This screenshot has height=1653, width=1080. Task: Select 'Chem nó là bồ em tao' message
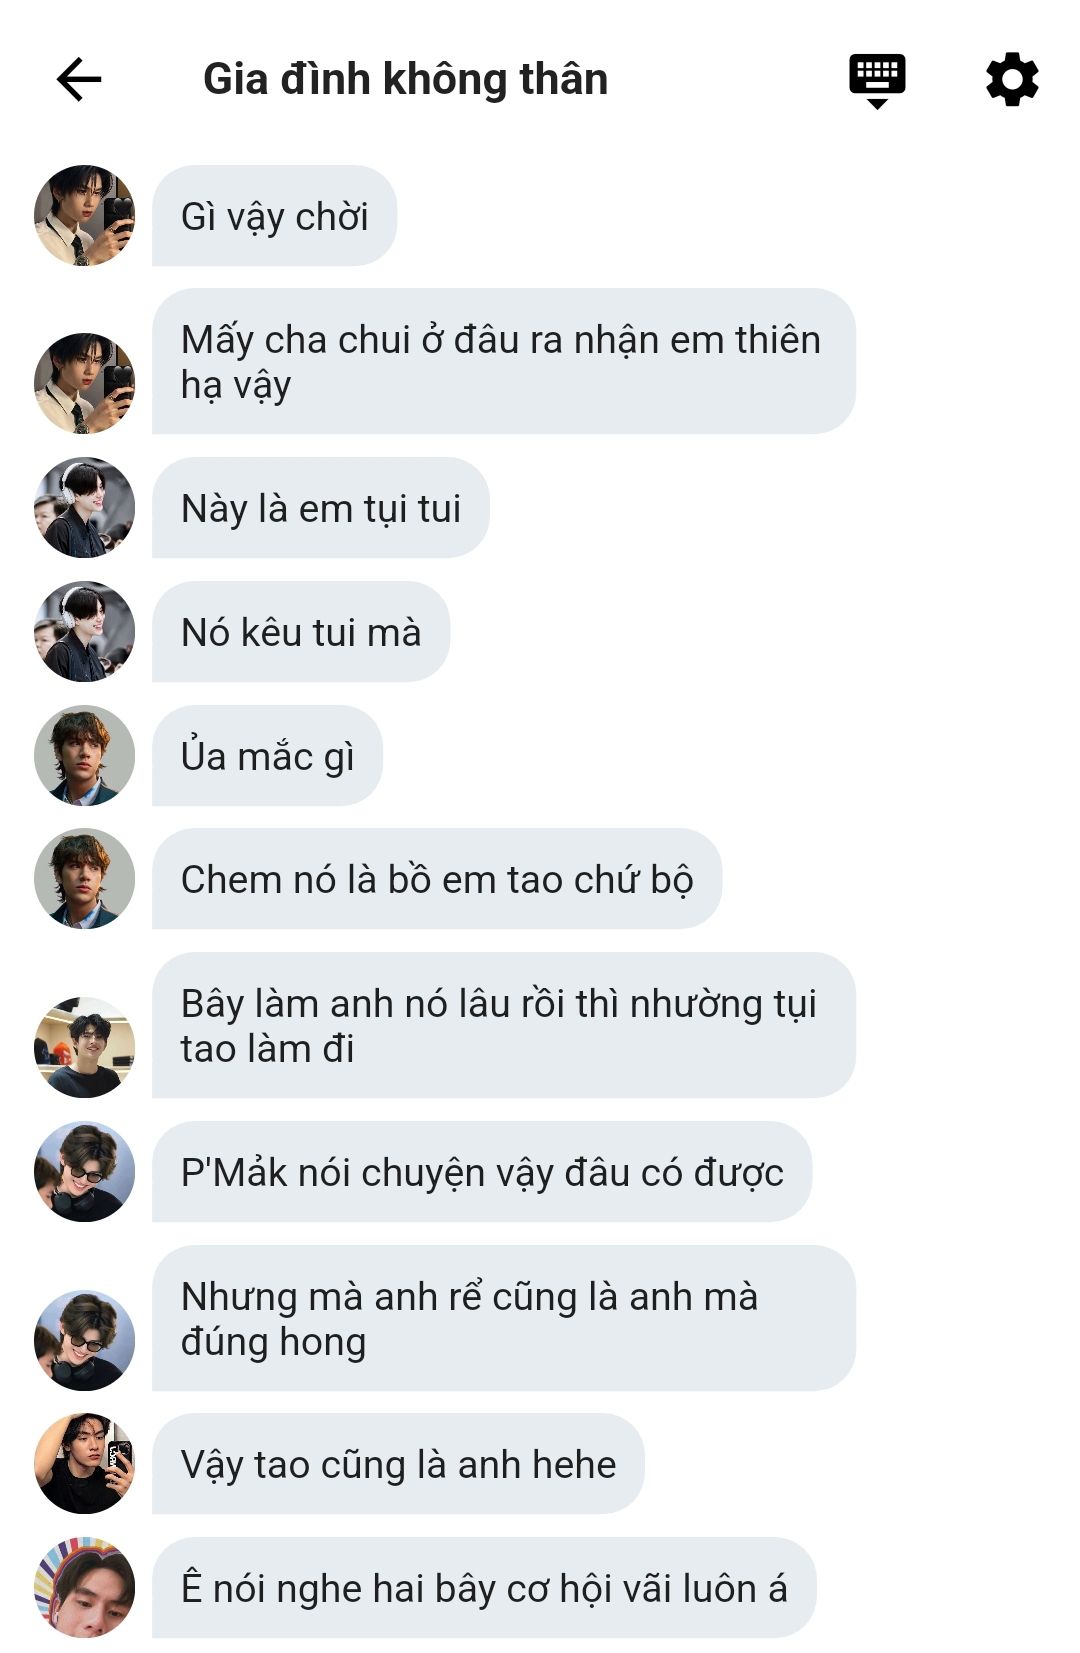[437, 878]
